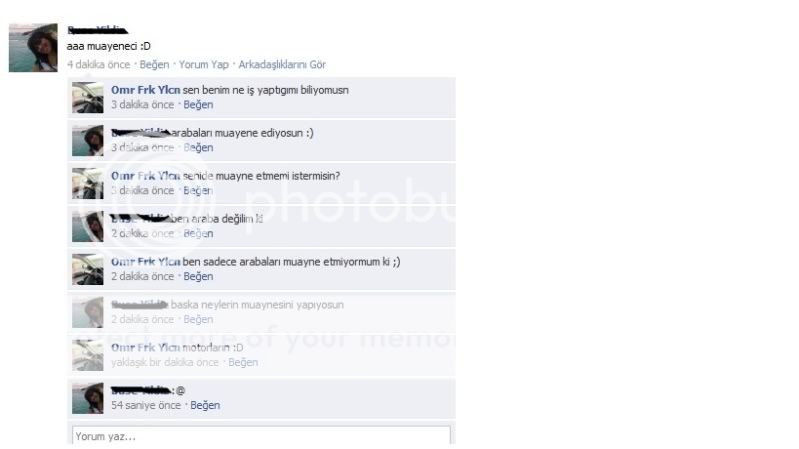Like the comment 'sen benim ne iş yaptıgımı biliyomusn'
The height and width of the screenshot is (449, 799).
(x=198, y=104)
